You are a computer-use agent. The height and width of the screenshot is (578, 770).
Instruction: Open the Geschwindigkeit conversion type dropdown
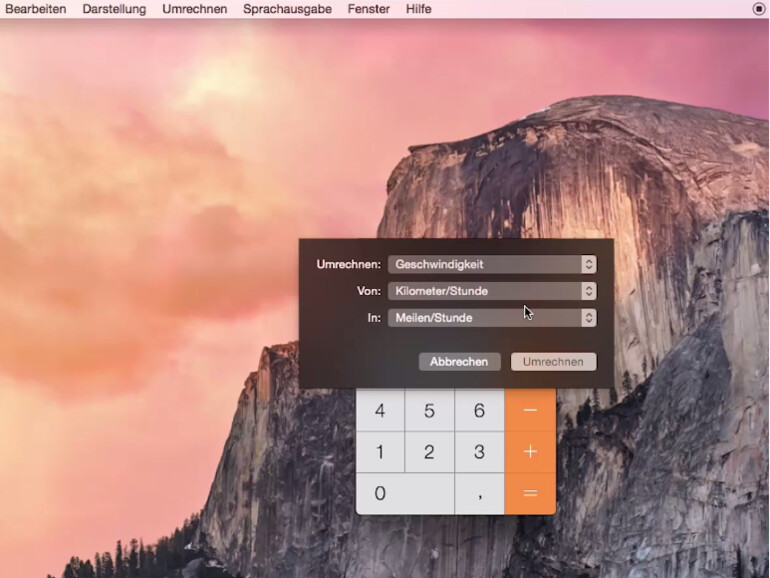pyautogui.click(x=492, y=264)
